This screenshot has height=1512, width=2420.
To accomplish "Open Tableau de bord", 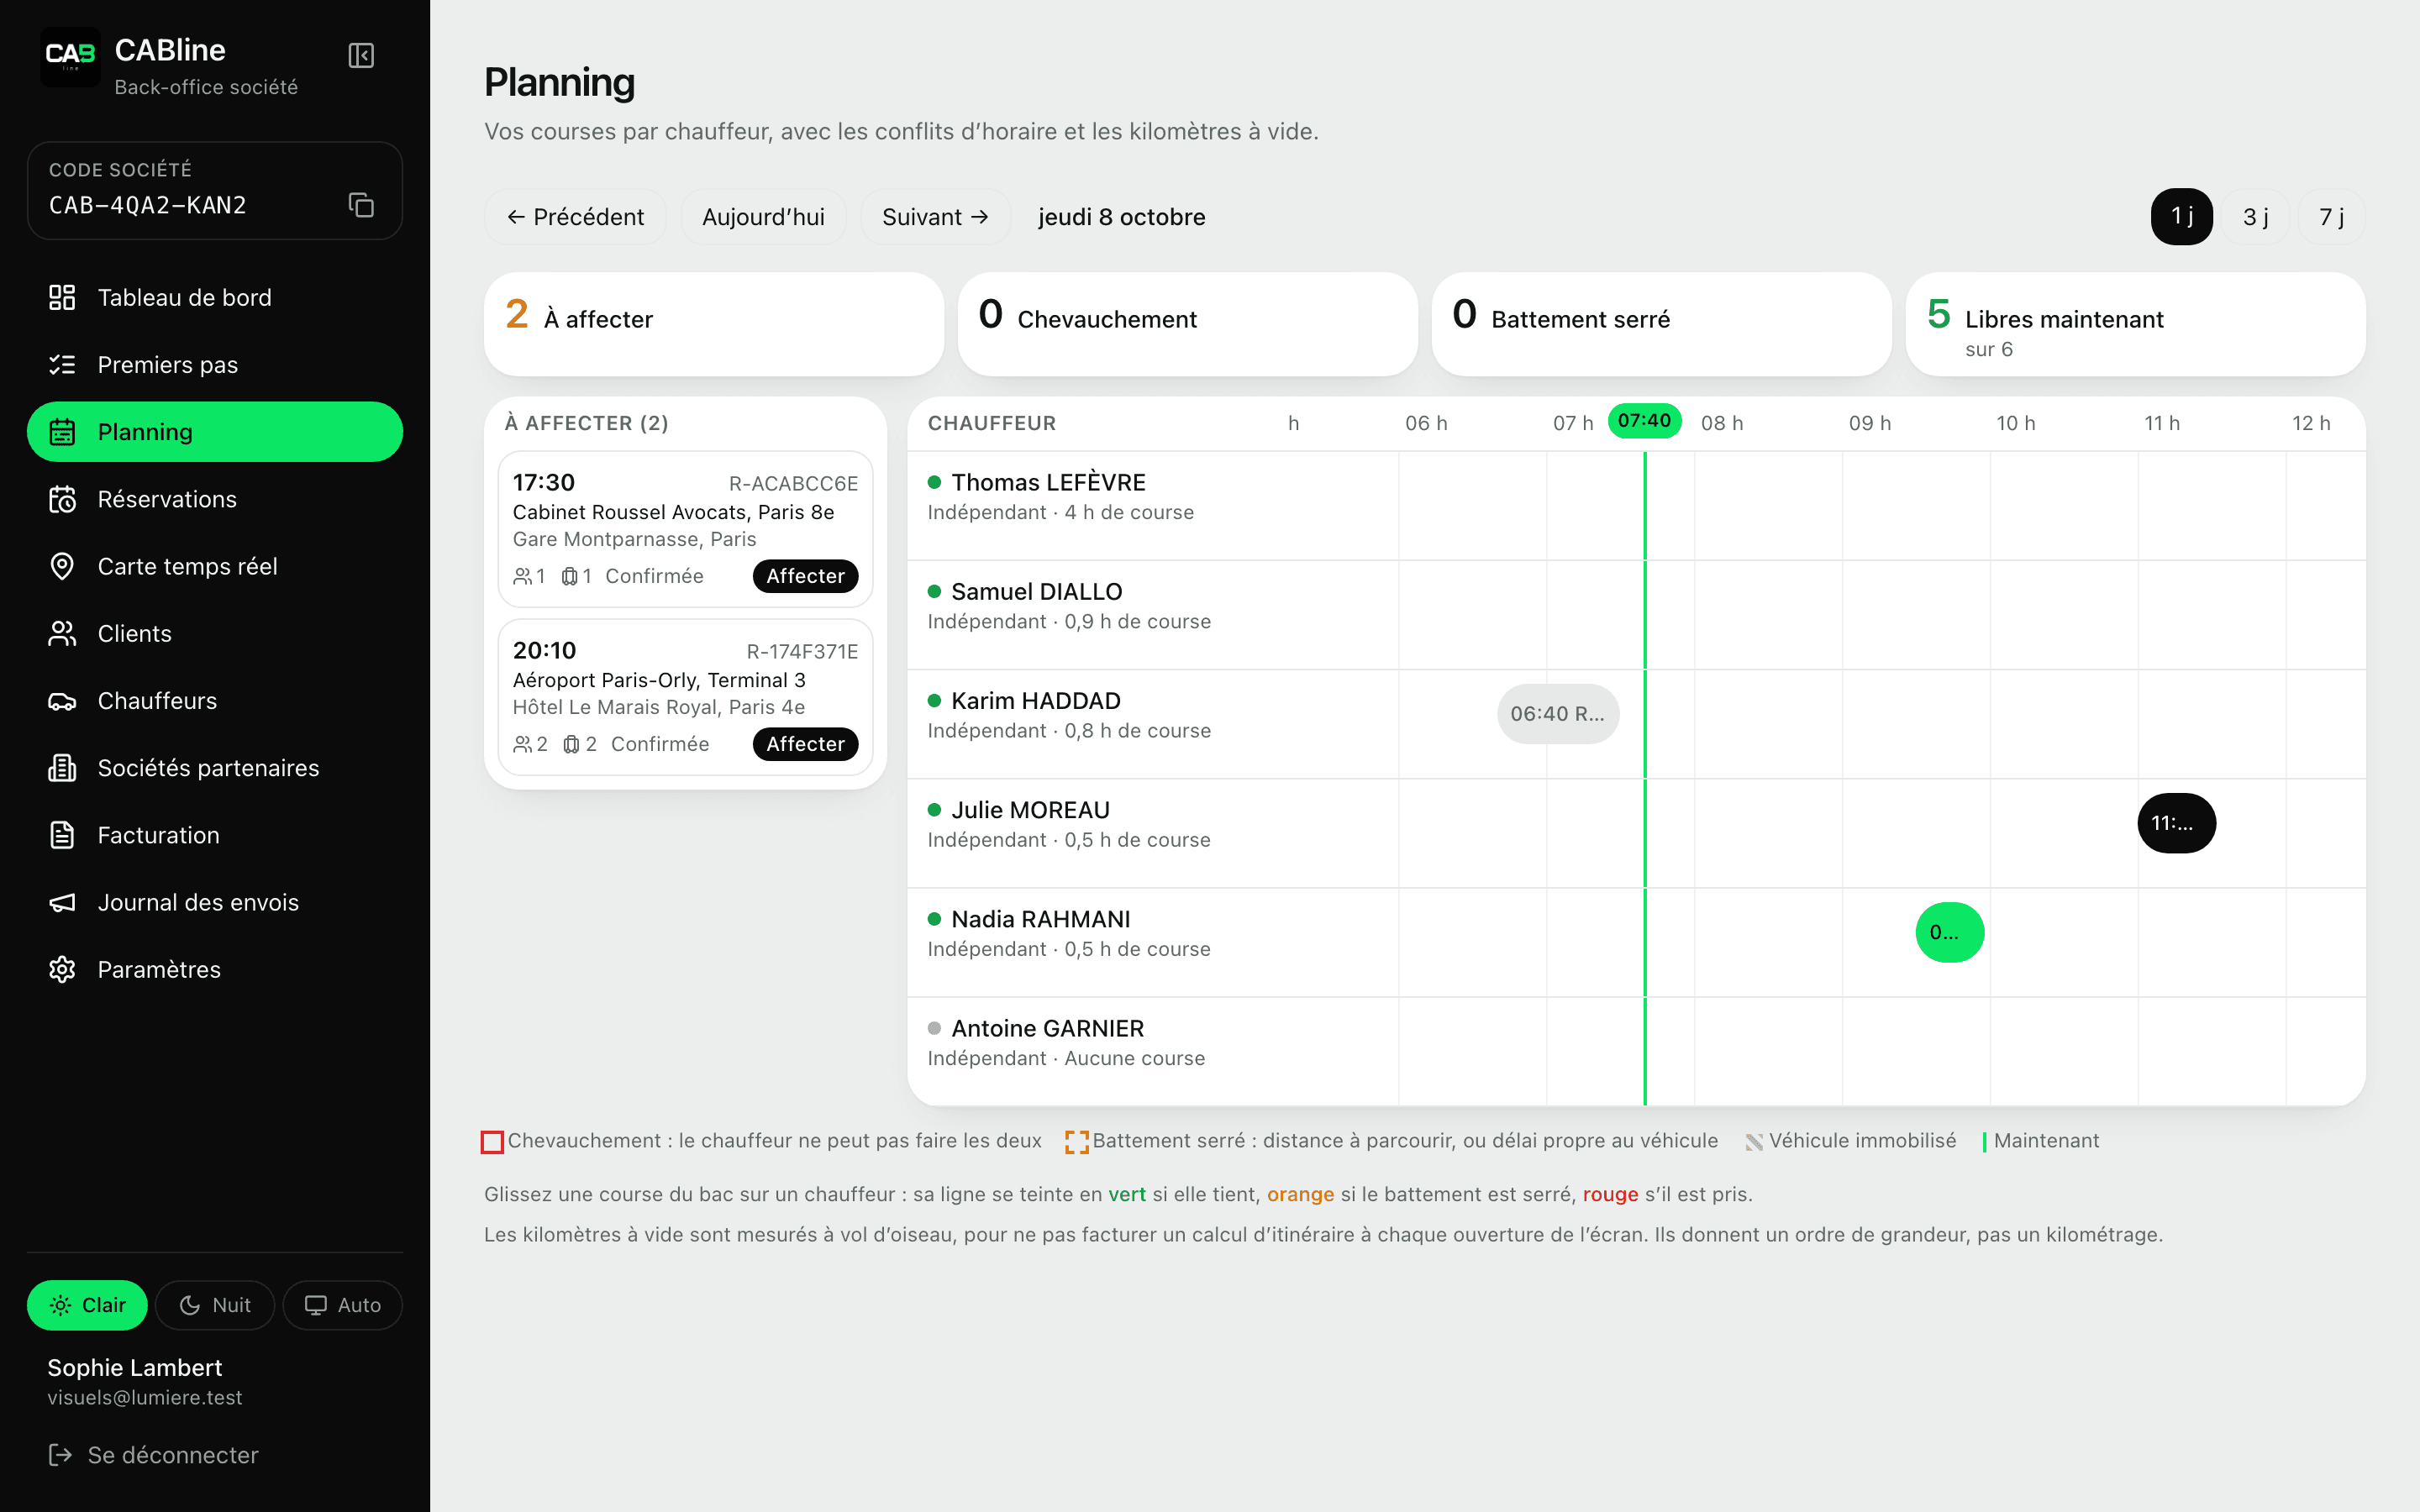I will tap(215, 298).
